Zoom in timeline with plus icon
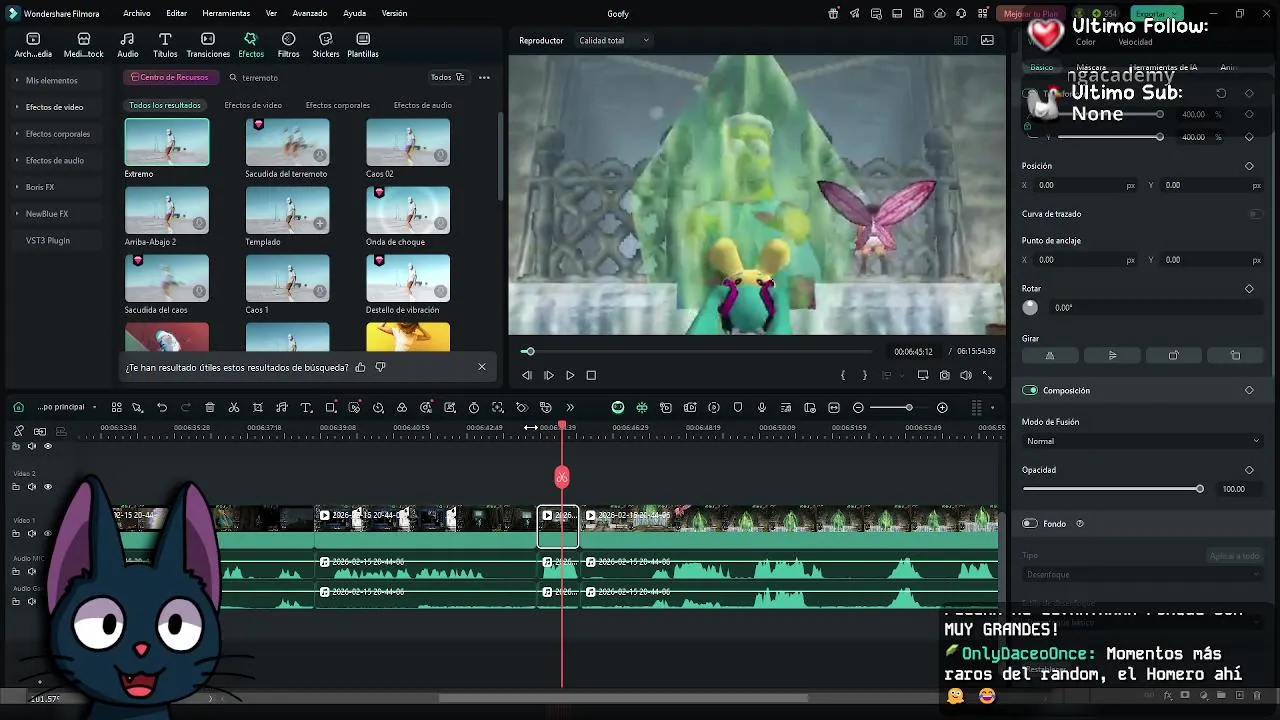This screenshot has height=720, width=1280. pyautogui.click(x=942, y=408)
